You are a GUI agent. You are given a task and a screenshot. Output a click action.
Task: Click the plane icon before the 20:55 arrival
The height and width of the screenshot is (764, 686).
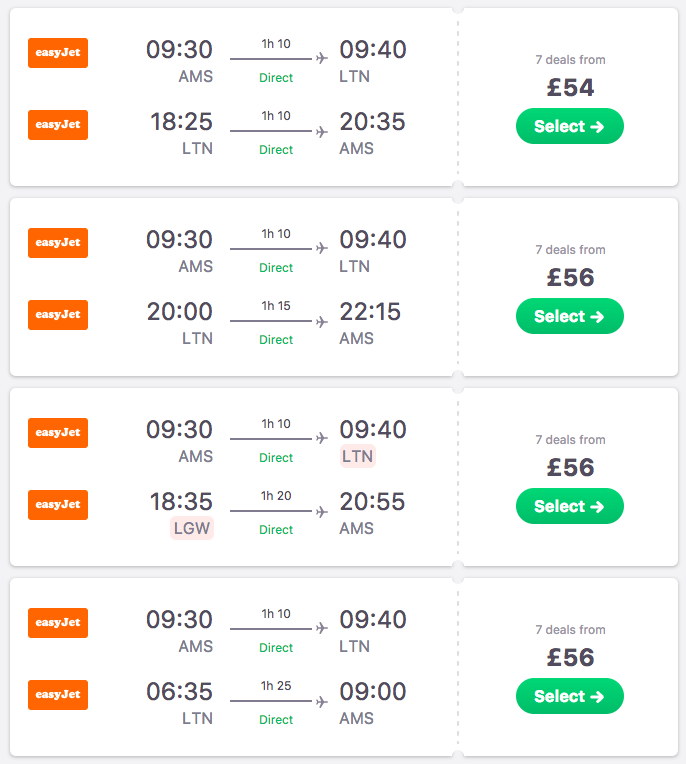pyautogui.click(x=322, y=511)
